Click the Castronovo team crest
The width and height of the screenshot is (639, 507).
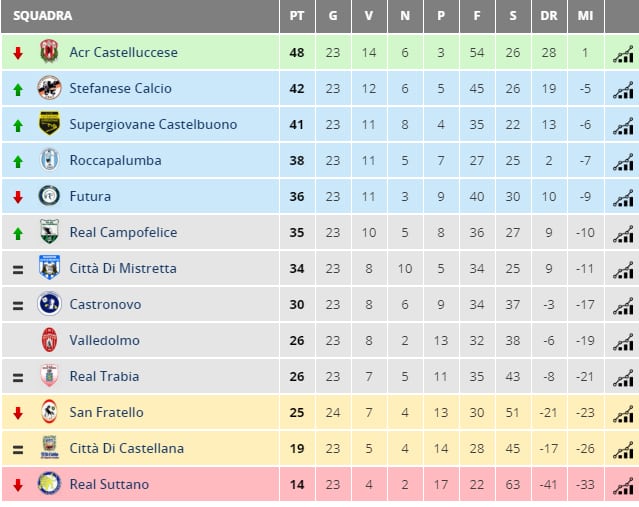click(49, 304)
